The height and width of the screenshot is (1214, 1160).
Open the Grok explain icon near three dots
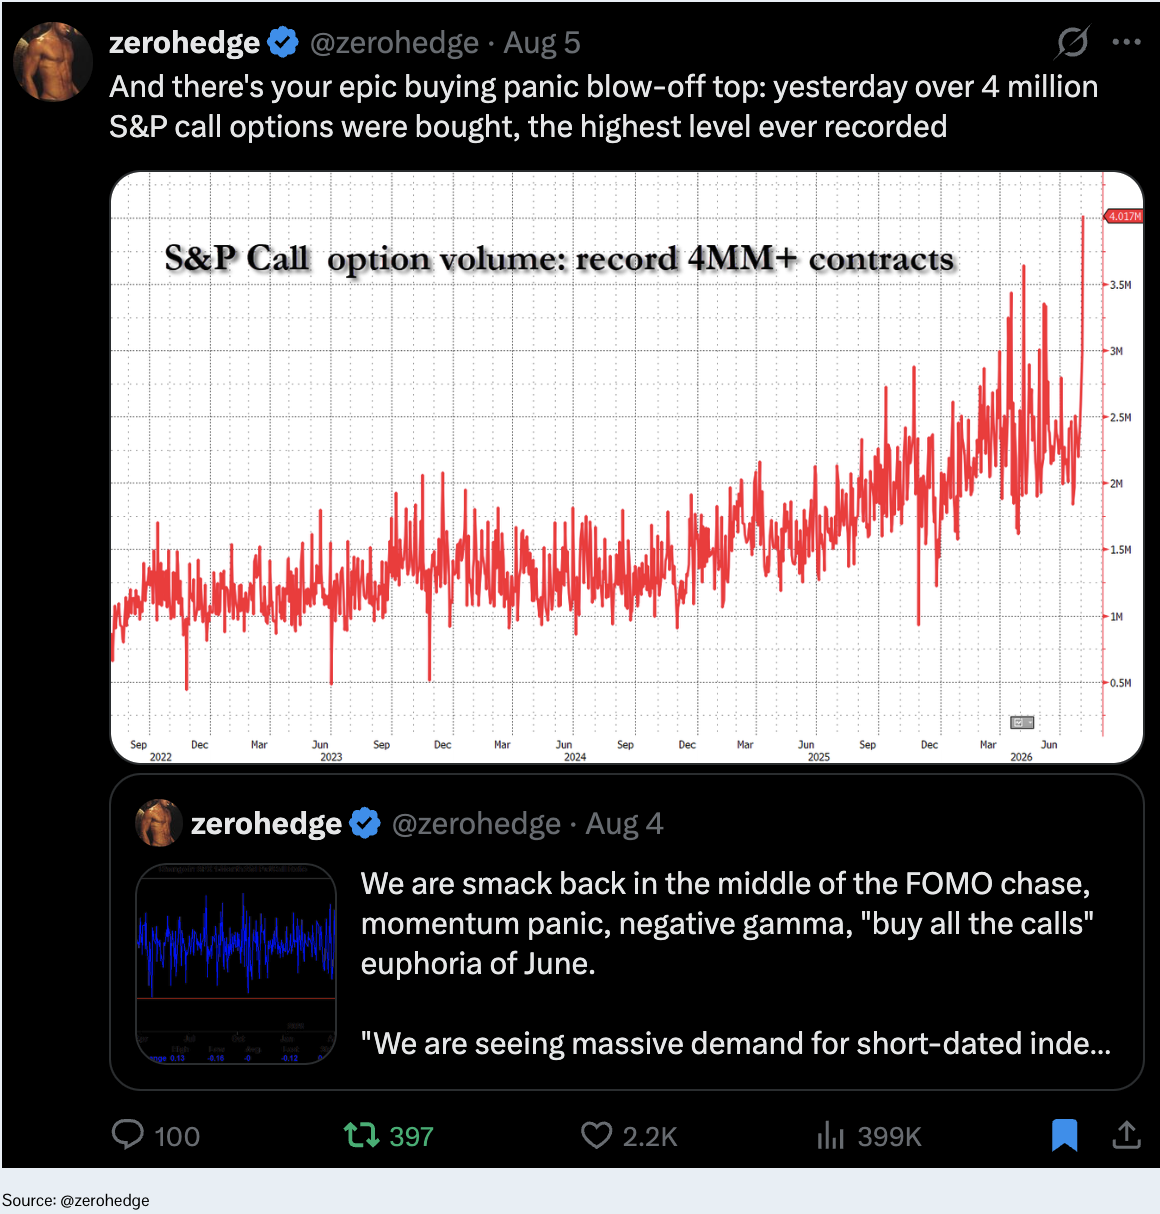[x=1072, y=42]
